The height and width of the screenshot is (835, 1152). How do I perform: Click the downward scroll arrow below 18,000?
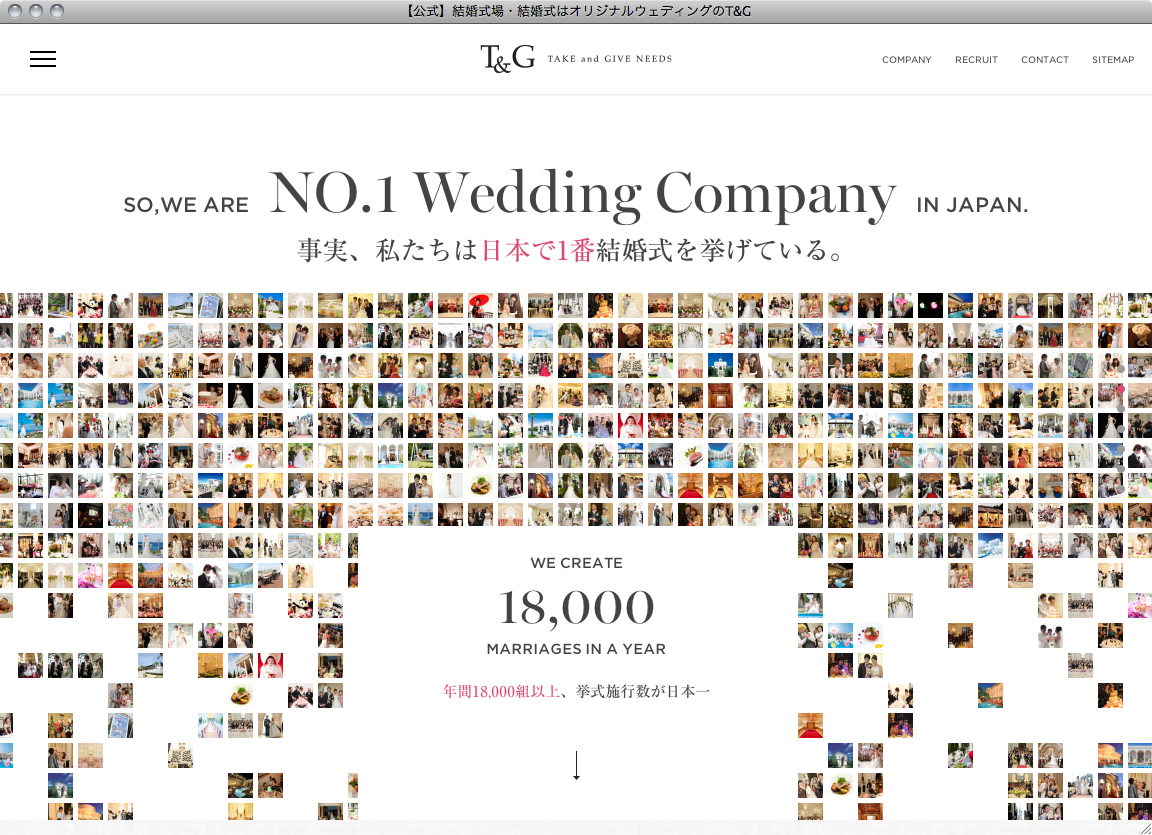pos(576,765)
